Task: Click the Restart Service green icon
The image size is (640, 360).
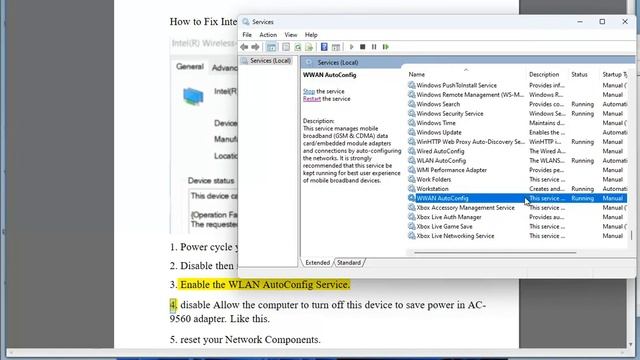Action: click(x=386, y=47)
